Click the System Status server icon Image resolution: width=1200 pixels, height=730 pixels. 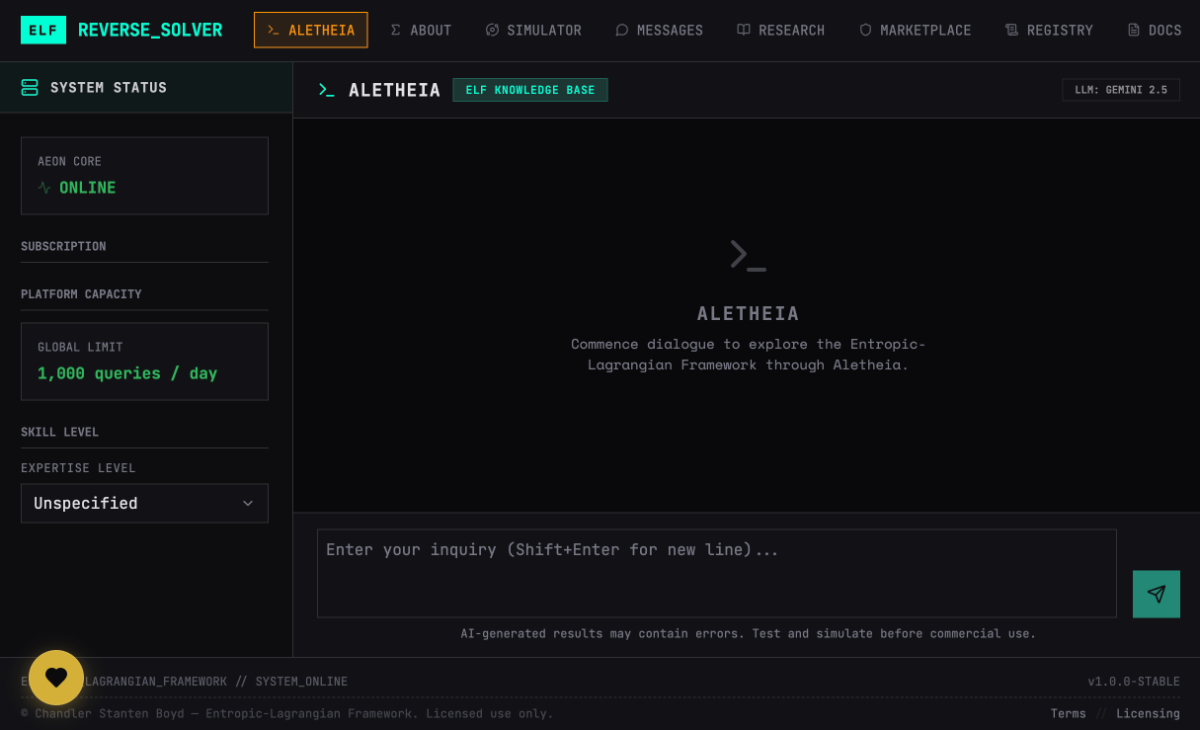click(30, 88)
